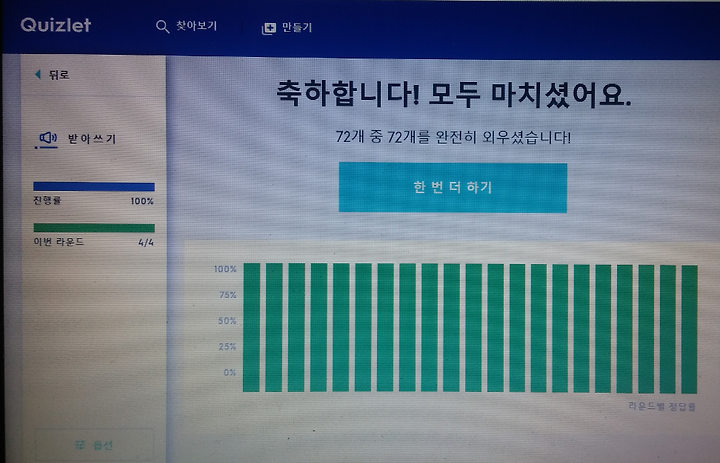The height and width of the screenshot is (463, 720).
Task: Click the 100% chart axis label
Action: click(x=225, y=269)
